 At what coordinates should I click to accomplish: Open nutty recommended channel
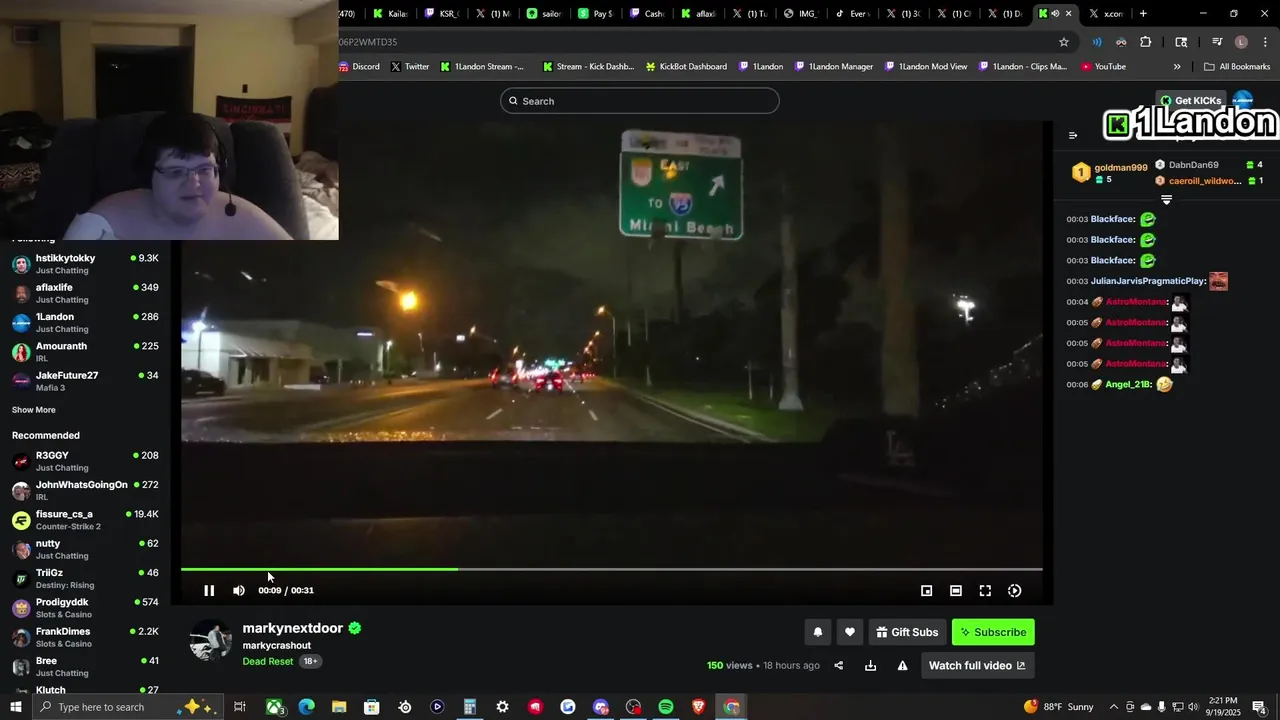(x=85, y=549)
